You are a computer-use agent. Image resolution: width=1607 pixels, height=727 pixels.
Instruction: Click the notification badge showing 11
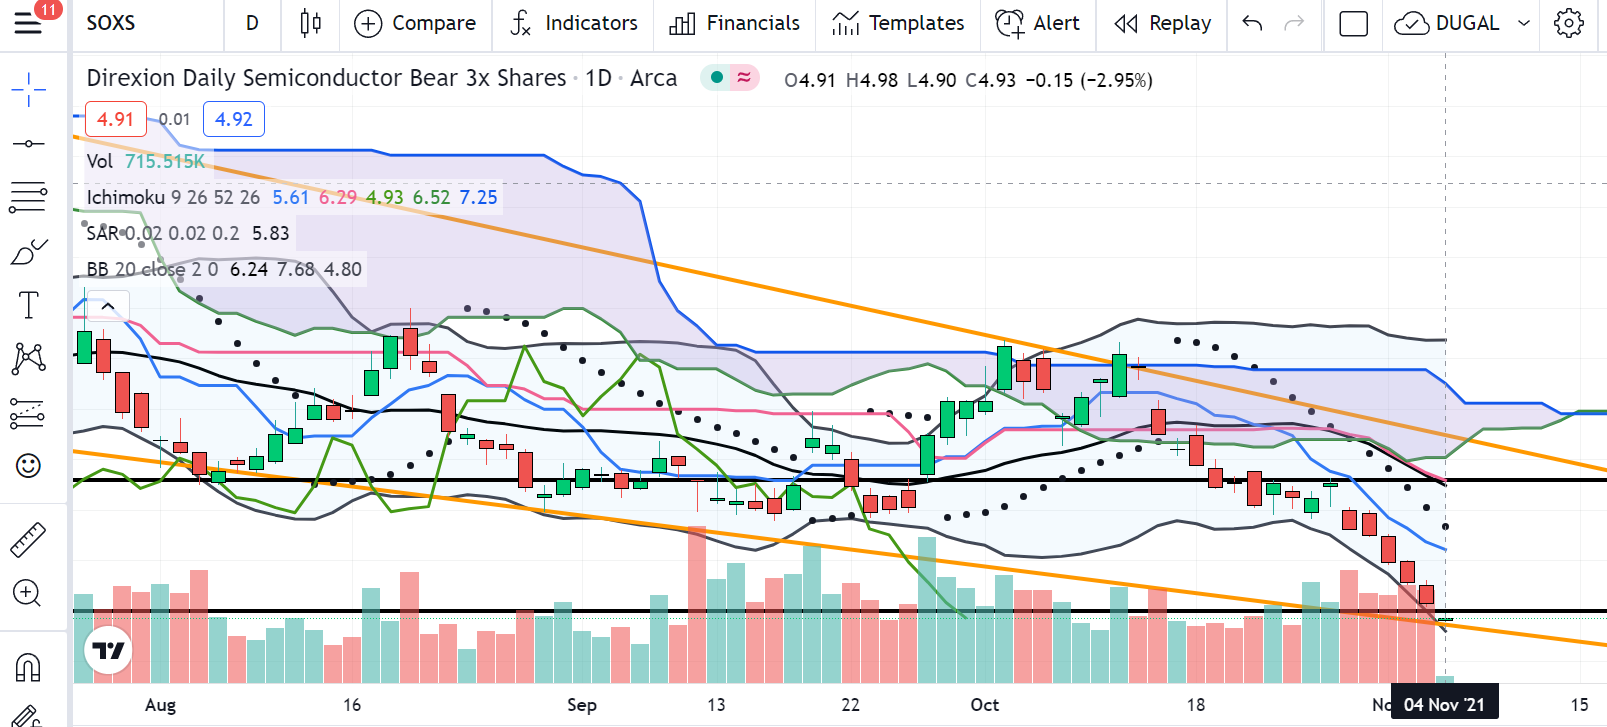pos(48,9)
